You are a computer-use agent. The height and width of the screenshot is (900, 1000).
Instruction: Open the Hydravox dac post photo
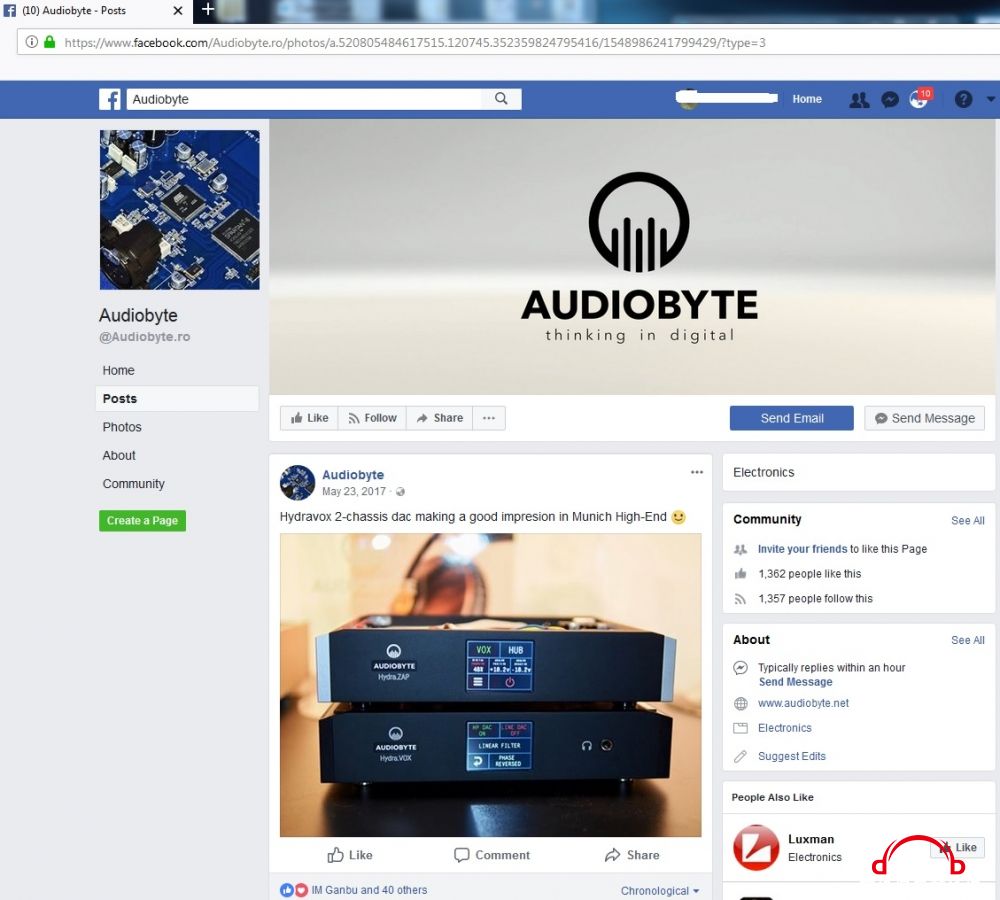pyautogui.click(x=490, y=685)
